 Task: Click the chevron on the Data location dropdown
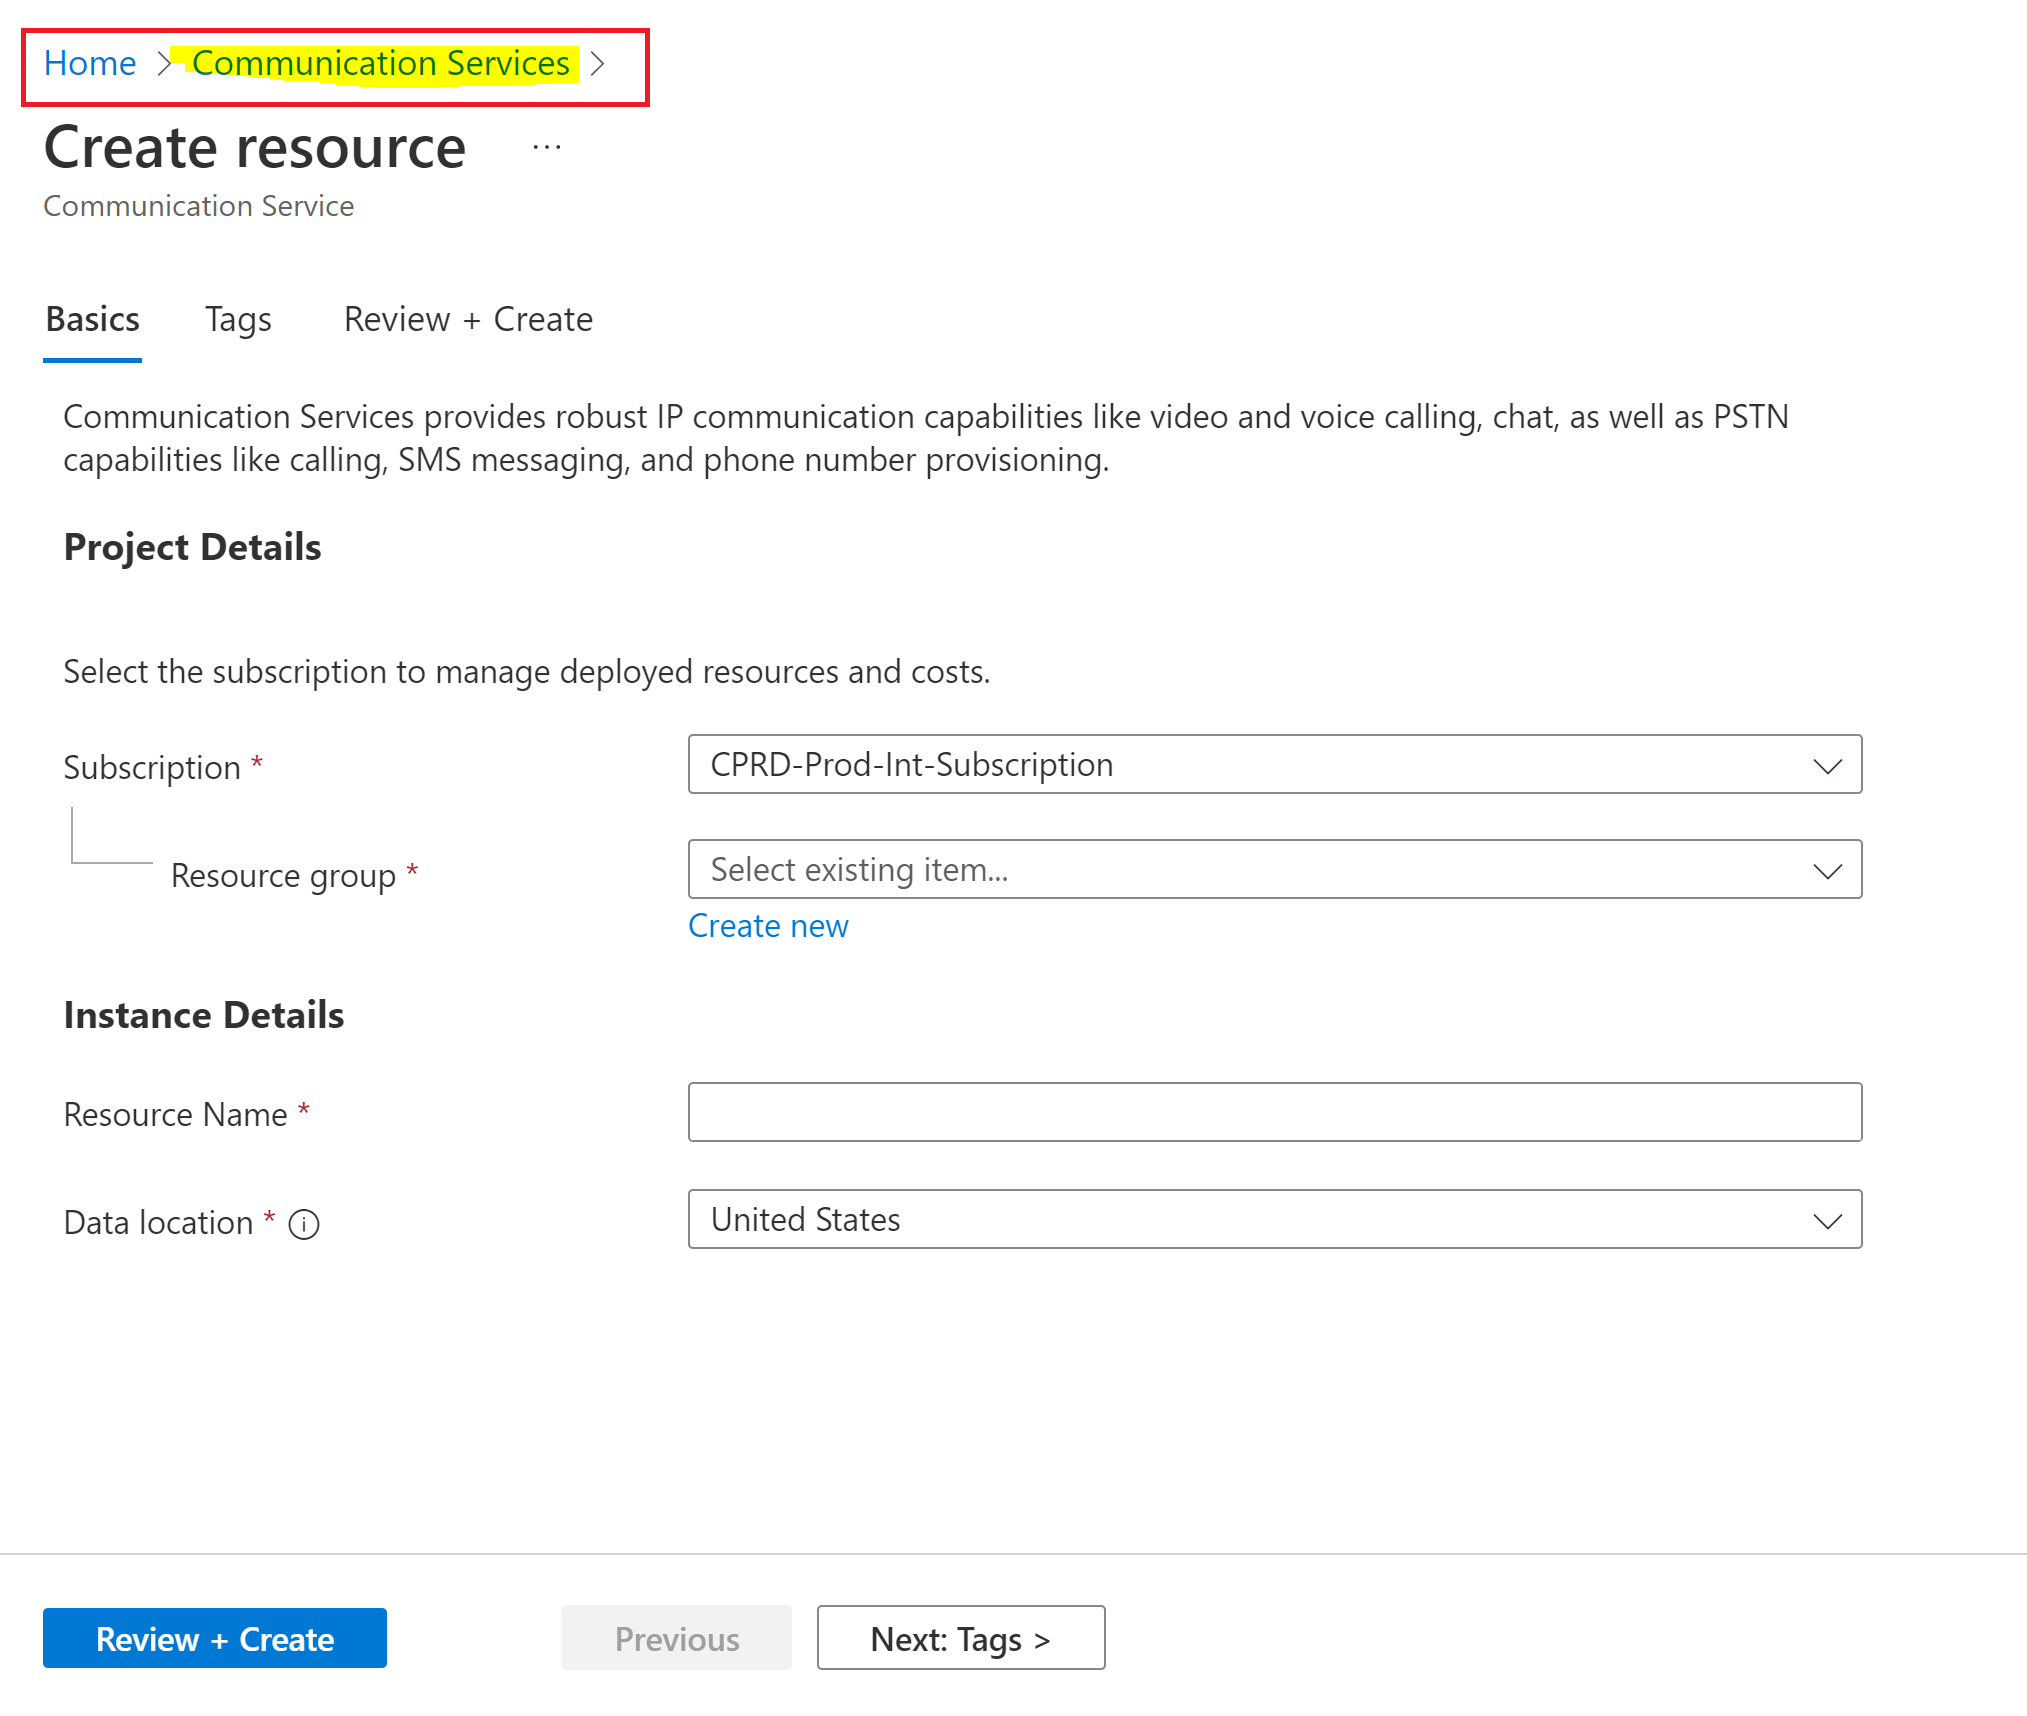tap(1827, 1220)
